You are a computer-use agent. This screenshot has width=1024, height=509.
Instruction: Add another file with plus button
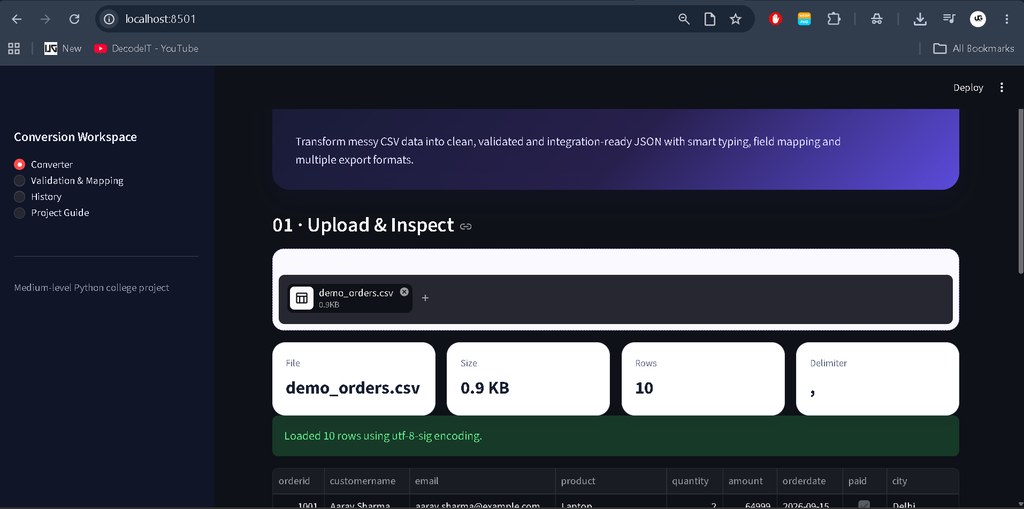click(425, 298)
